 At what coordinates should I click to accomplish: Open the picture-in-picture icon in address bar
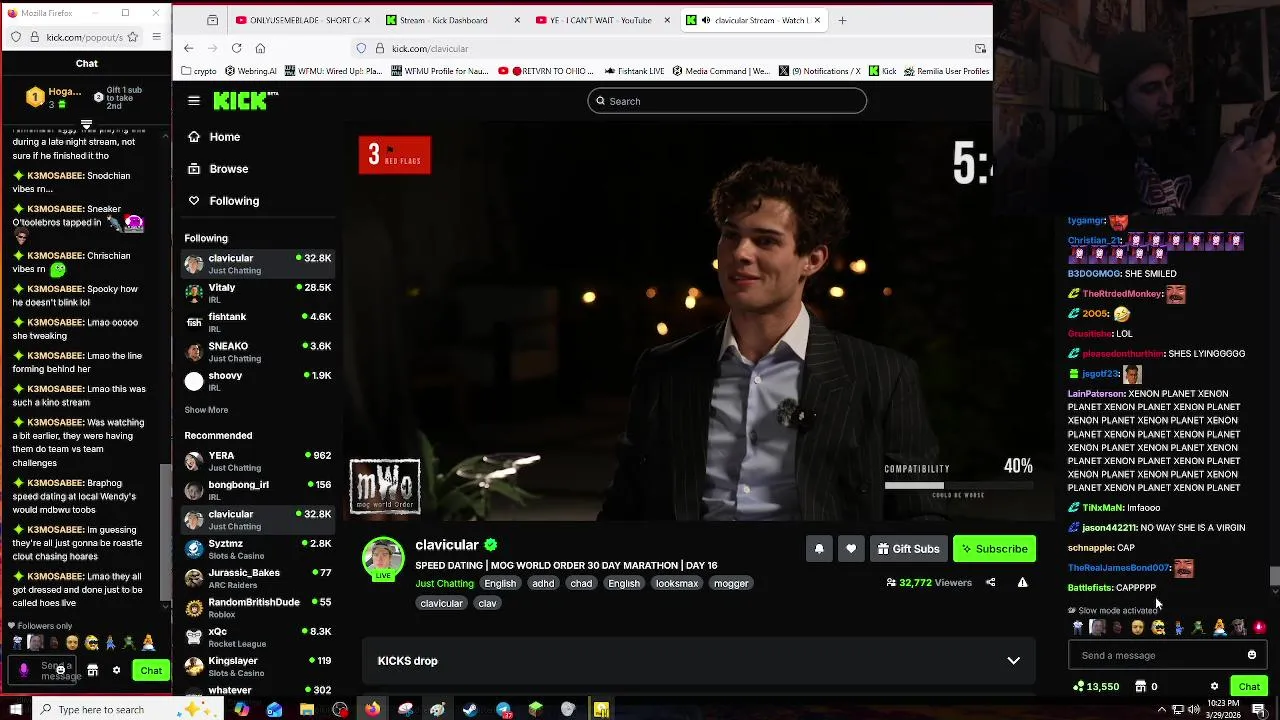[x=980, y=48]
